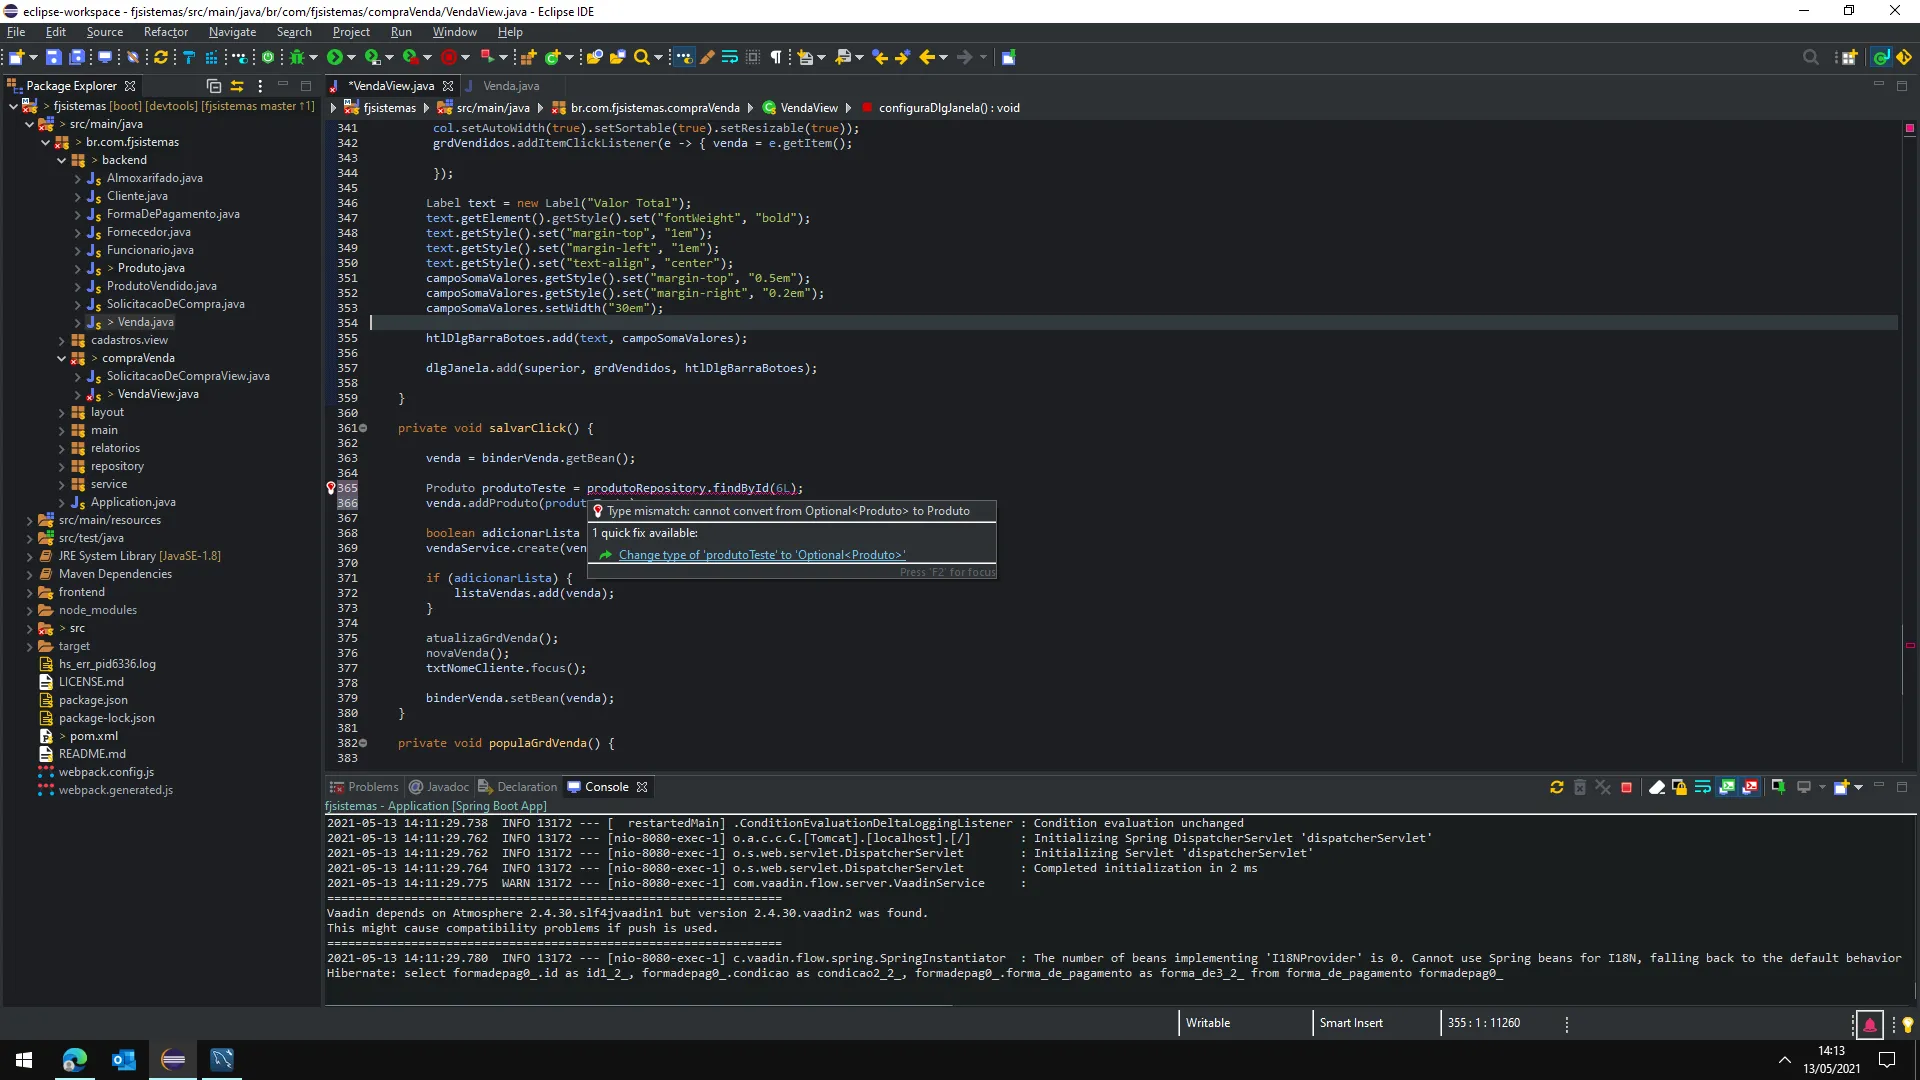This screenshot has width=1920, height=1080.
Task: Click the Debug bug icon
Action: point(297,57)
